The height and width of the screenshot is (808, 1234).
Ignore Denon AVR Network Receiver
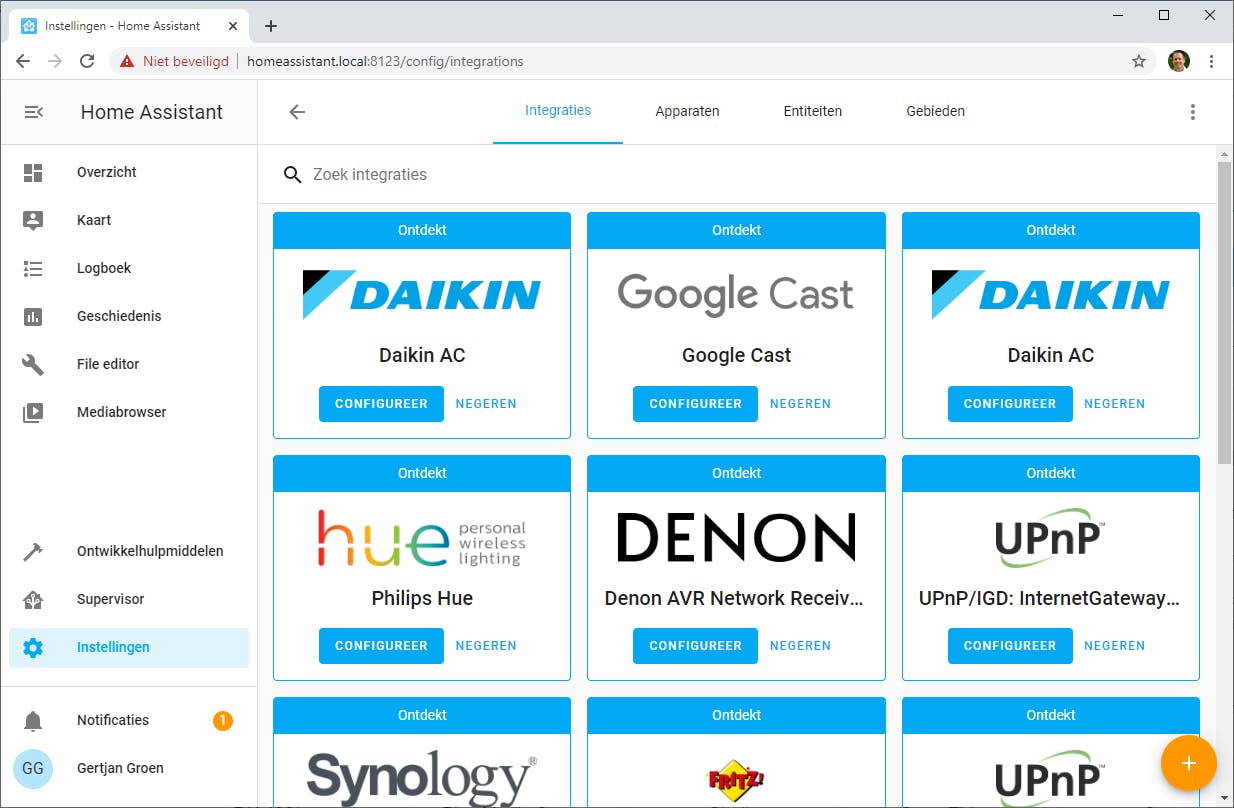coord(800,646)
